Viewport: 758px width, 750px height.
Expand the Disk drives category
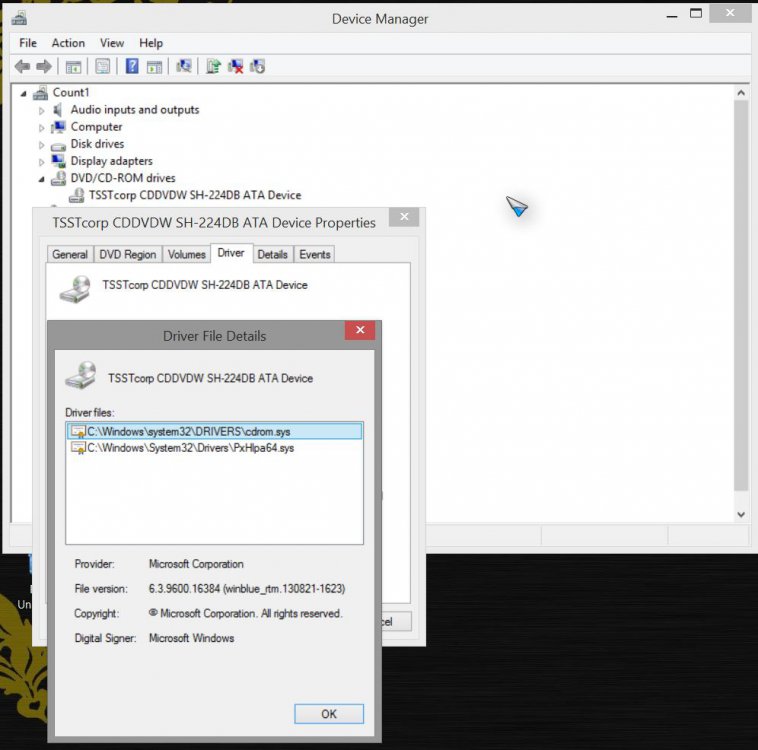coord(42,145)
